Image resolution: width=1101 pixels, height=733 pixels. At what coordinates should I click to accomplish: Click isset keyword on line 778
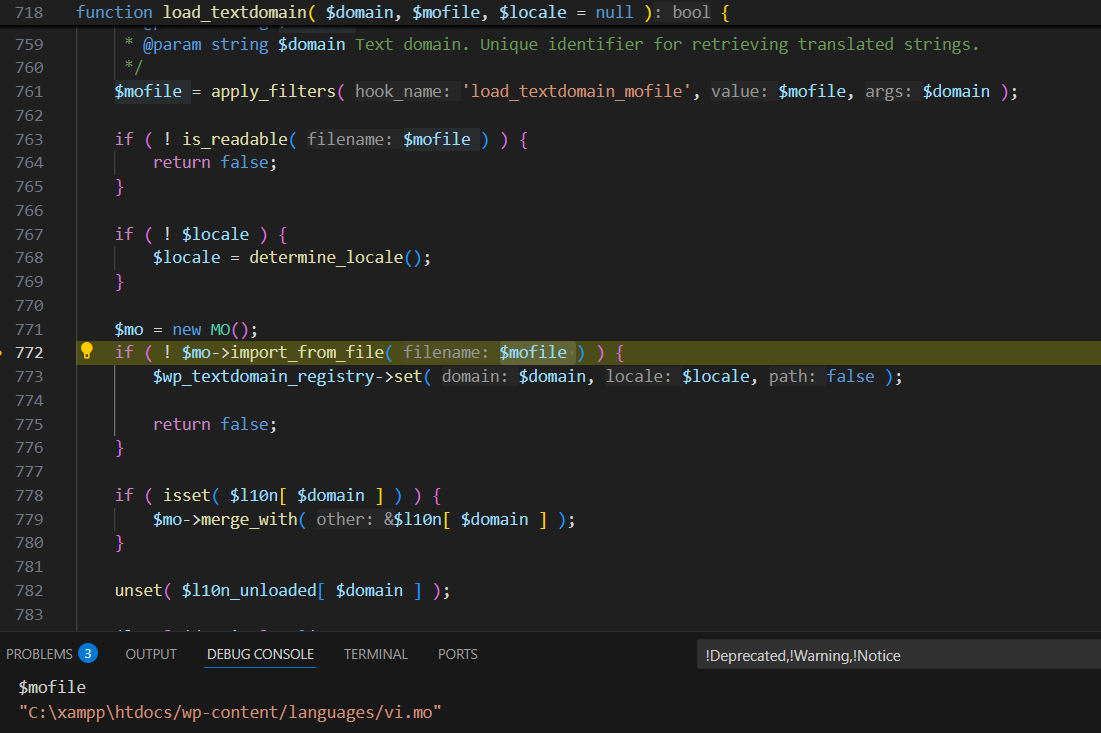[187, 496]
